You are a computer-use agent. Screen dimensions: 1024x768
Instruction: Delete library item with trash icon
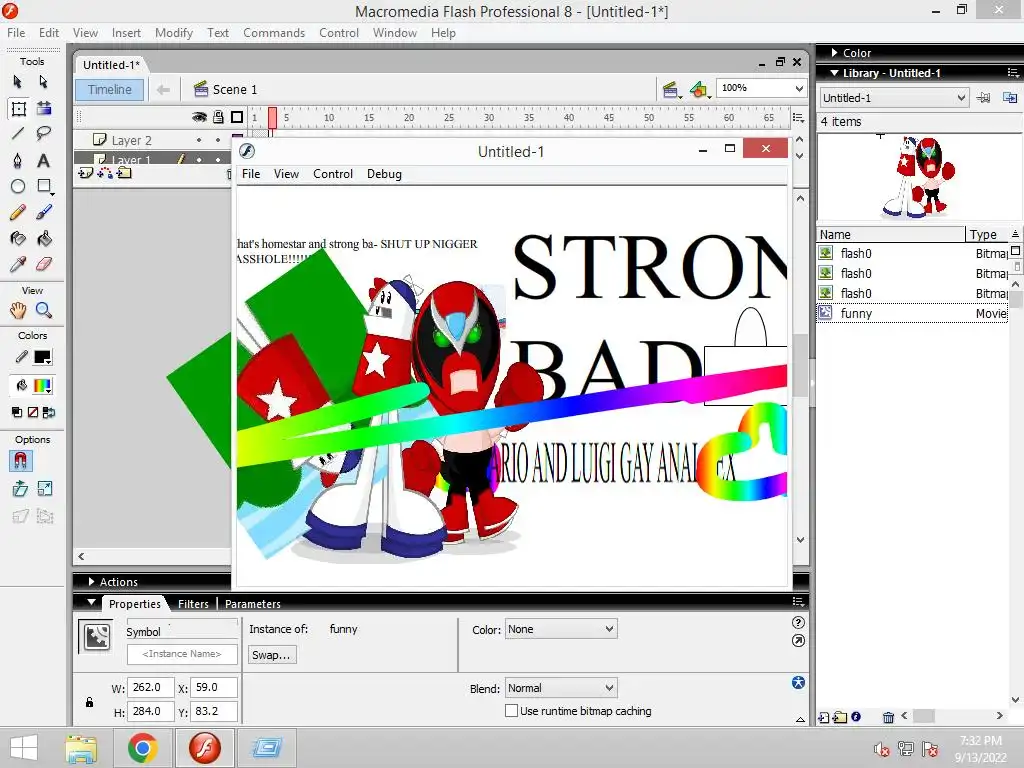[888, 717]
